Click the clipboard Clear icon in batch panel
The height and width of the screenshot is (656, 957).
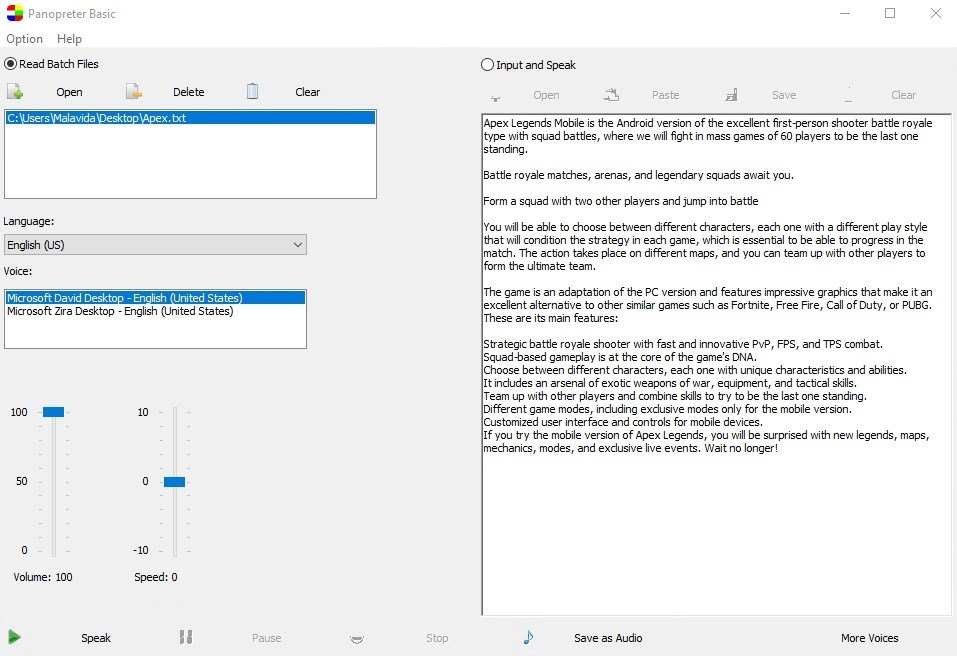[252, 92]
